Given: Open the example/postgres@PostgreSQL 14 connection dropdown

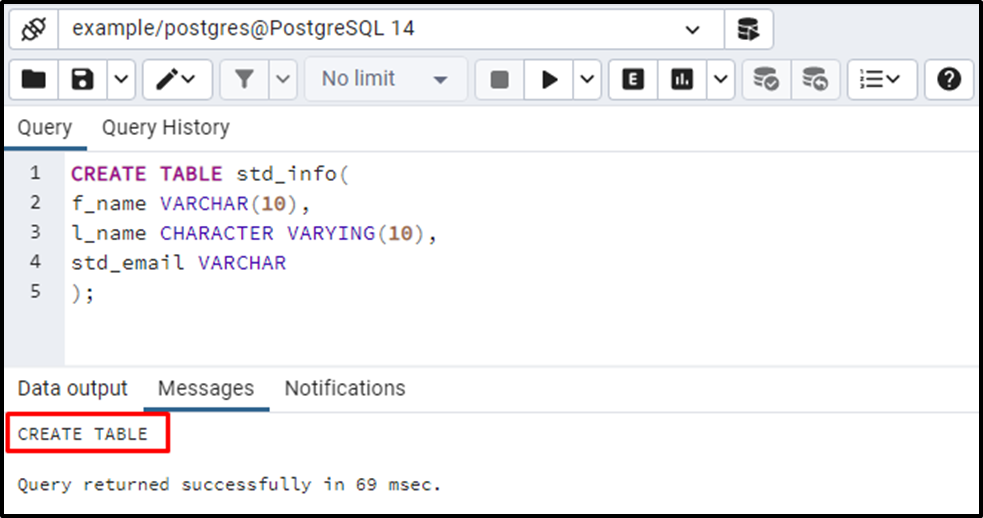Looking at the screenshot, I should (391, 29).
